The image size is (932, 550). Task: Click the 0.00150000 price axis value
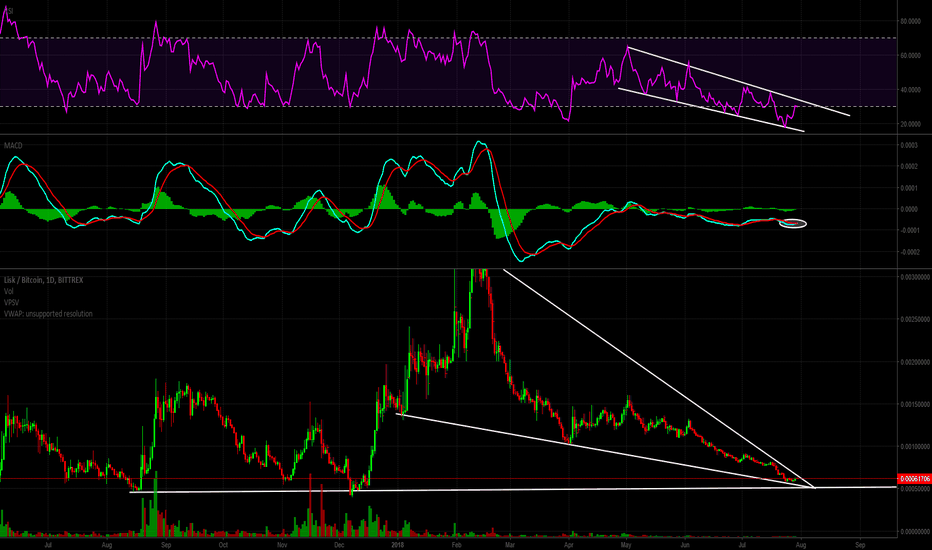[x=915, y=404]
